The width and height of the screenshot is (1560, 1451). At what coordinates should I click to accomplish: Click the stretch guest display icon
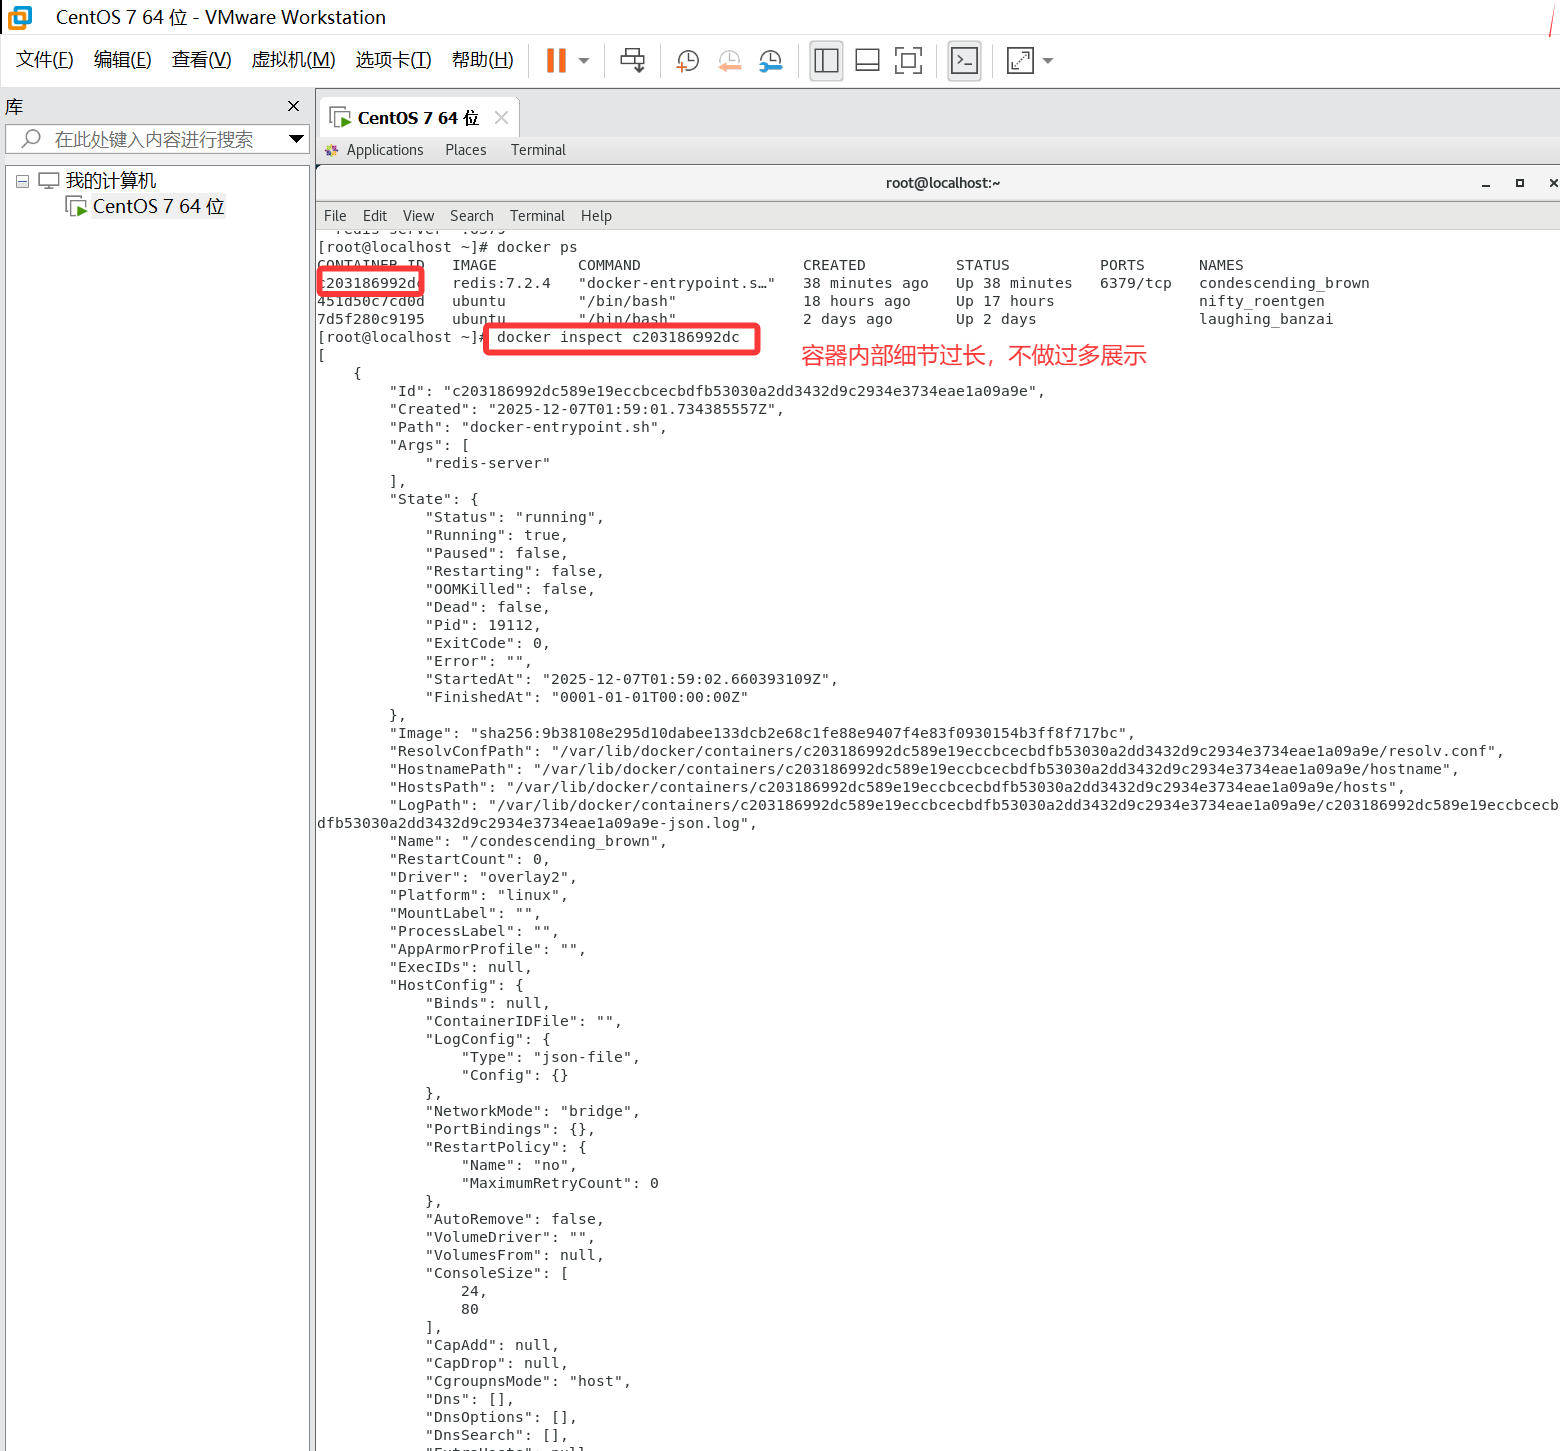click(1020, 61)
